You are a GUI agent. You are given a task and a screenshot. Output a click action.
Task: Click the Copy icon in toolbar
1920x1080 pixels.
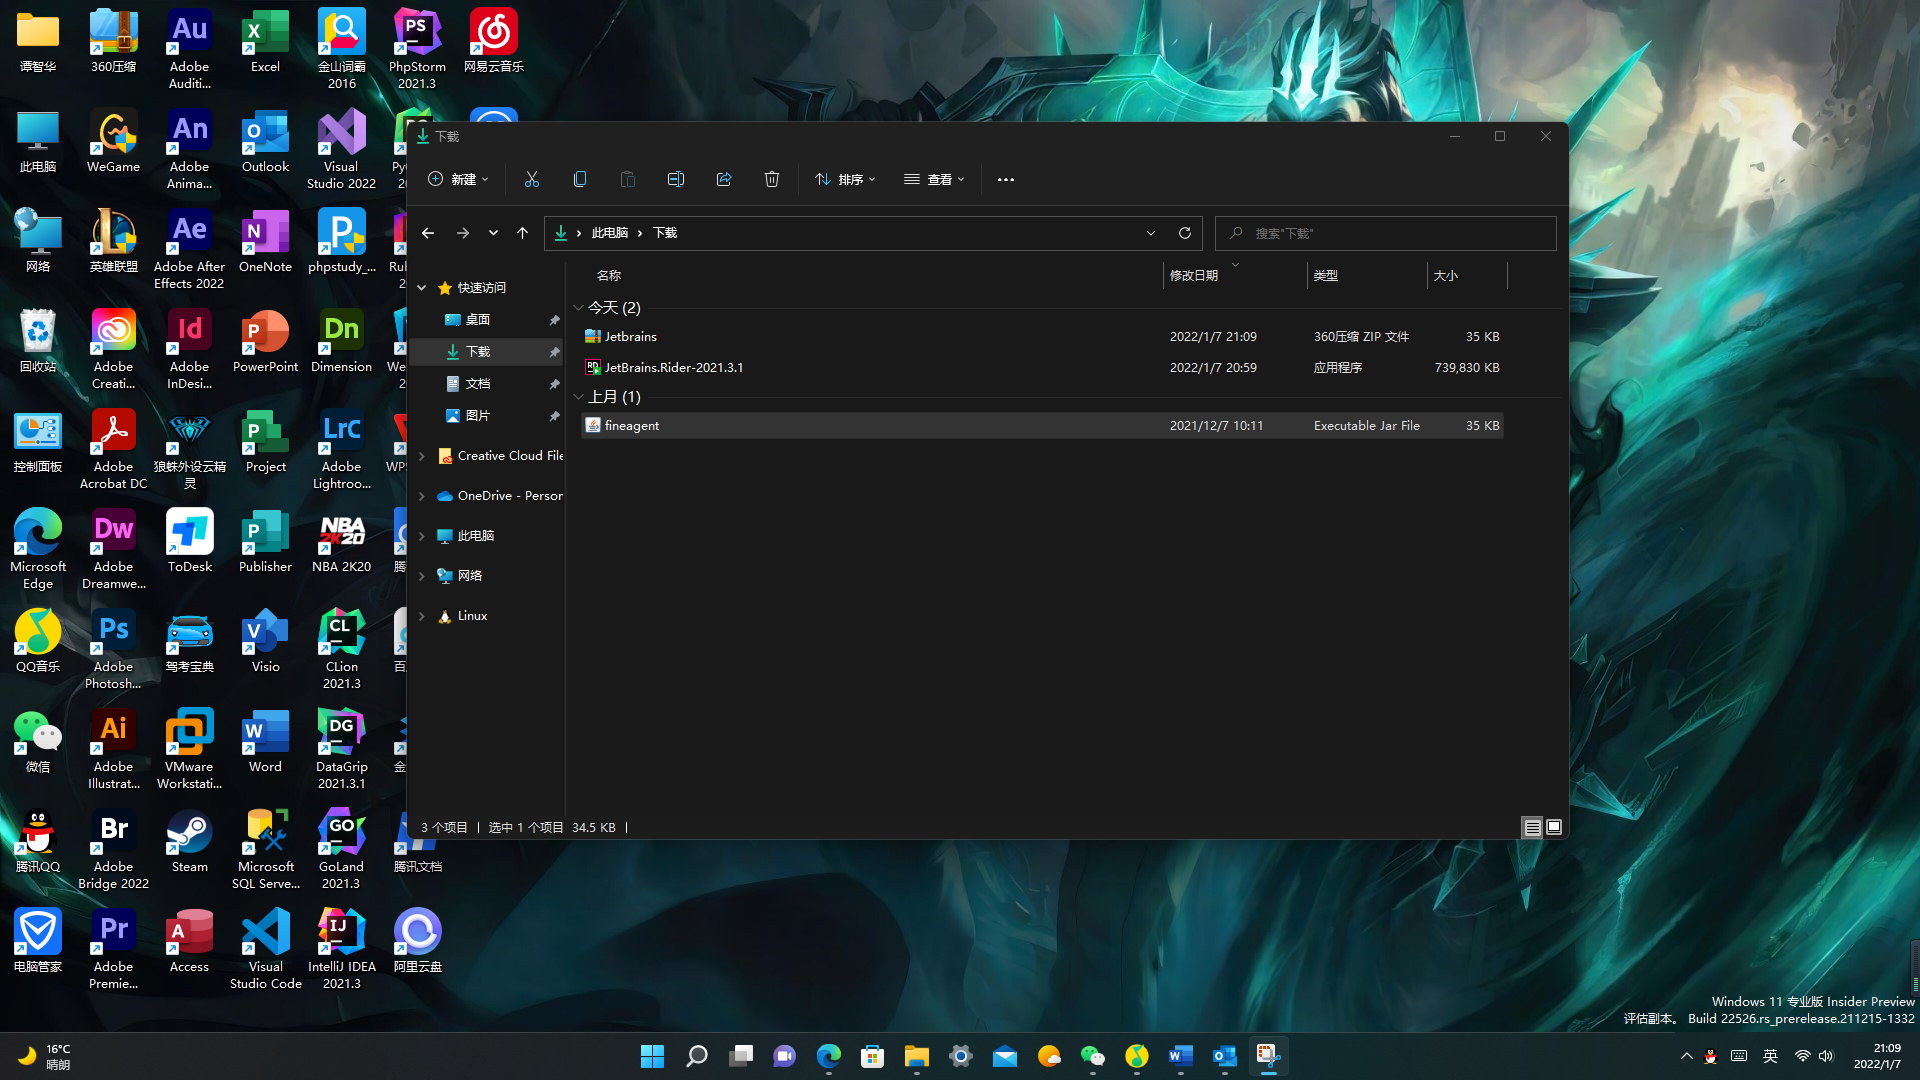pyautogui.click(x=579, y=179)
